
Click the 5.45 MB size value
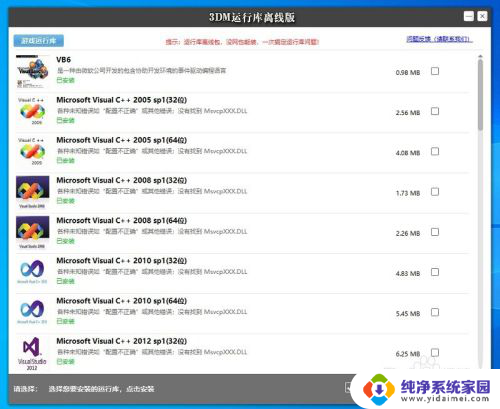(408, 314)
